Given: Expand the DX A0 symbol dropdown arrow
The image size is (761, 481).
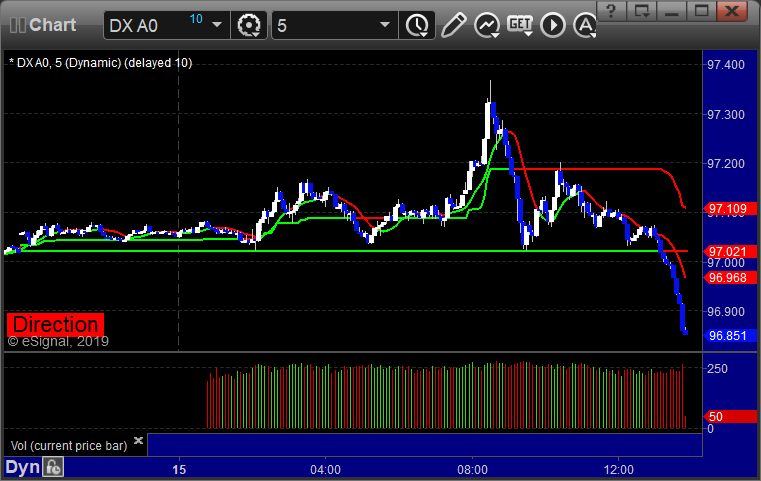Looking at the screenshot, I should [x=217, y=25].
